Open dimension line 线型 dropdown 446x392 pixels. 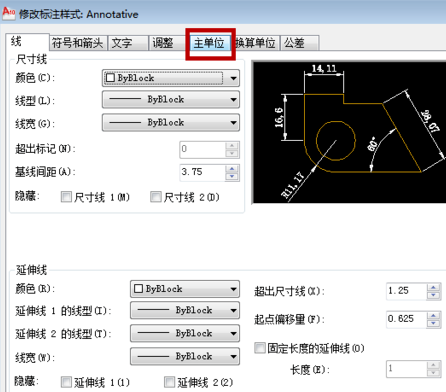click(x=171, y=99)
